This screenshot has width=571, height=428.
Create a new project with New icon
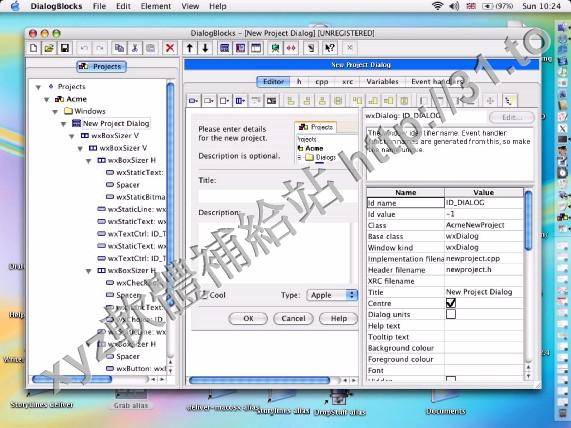tap(34, 48)
